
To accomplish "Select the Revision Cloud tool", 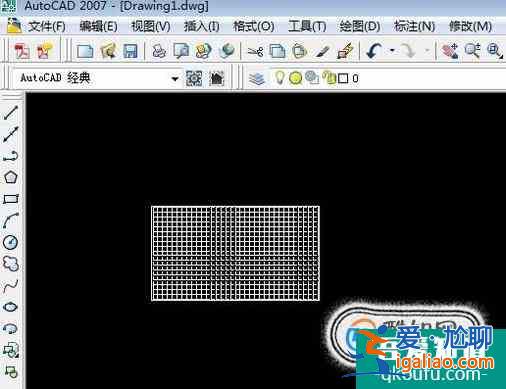I will pos(11,264).
